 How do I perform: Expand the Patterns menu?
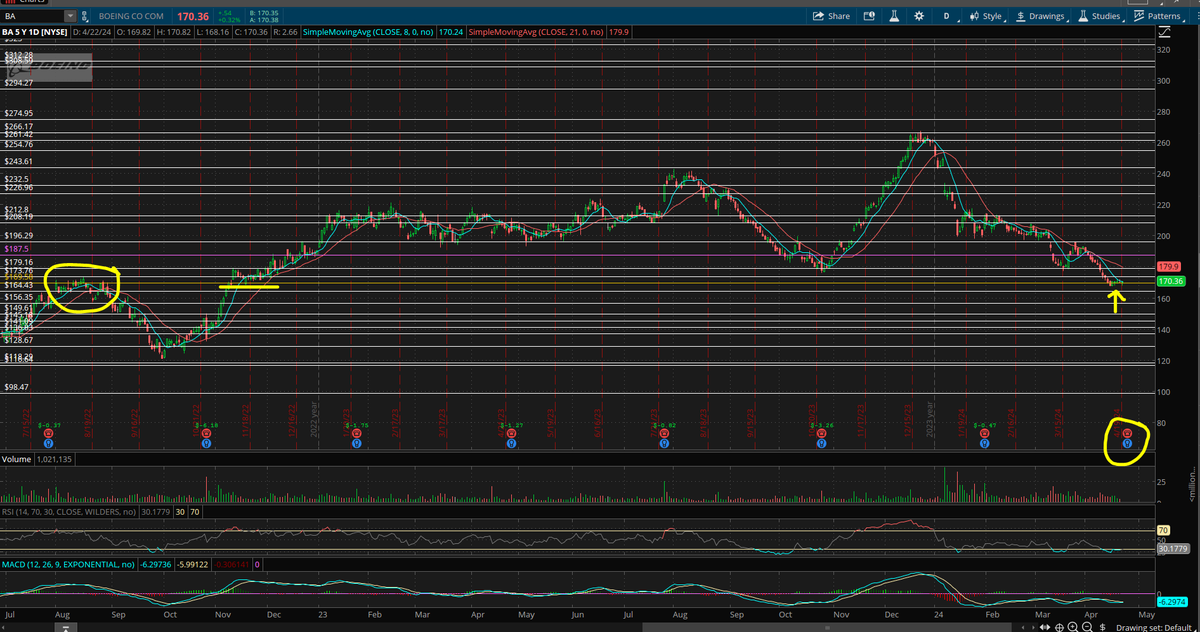pos(1159,16)
